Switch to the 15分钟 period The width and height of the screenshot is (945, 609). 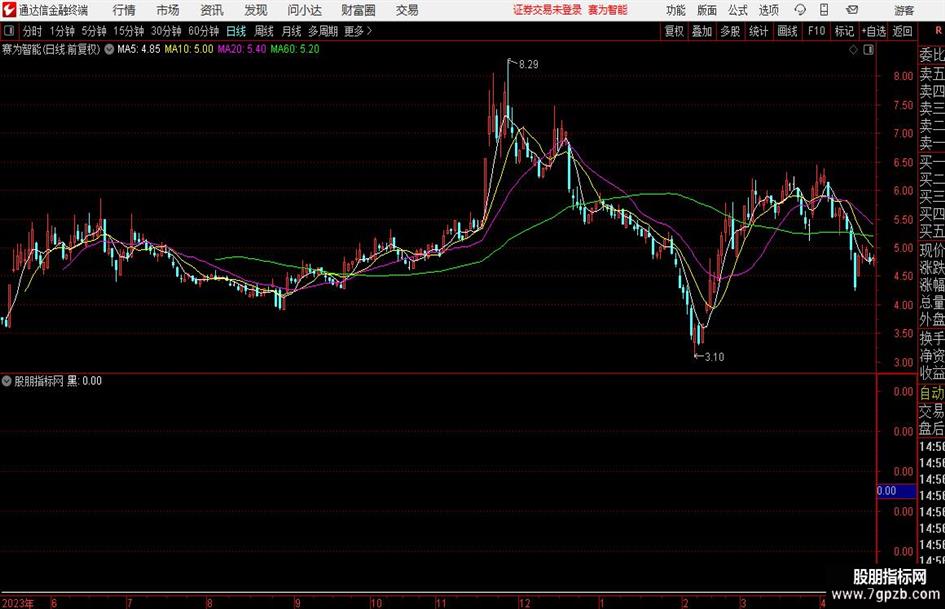[x=128, y=31]
